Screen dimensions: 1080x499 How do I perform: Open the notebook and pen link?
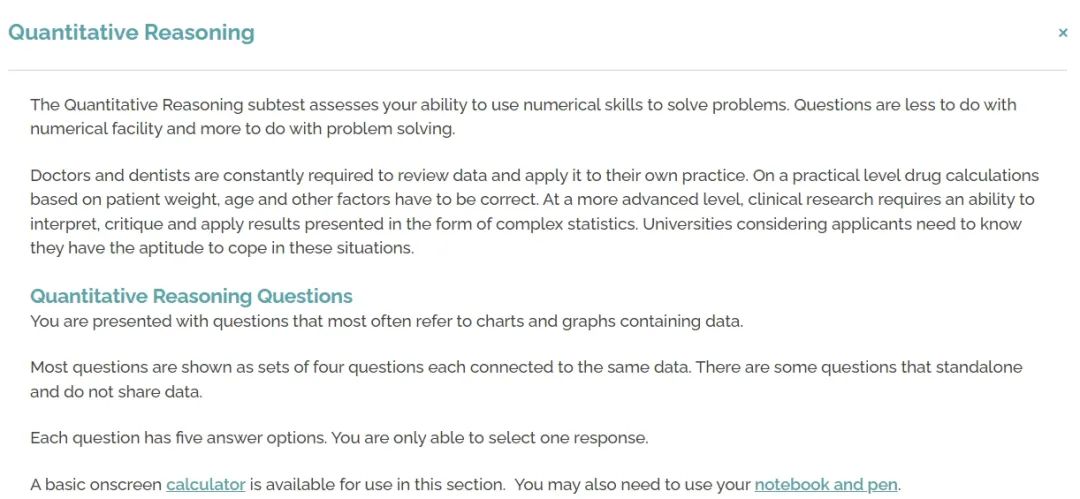pyautogui.click(x=826, y=485)
